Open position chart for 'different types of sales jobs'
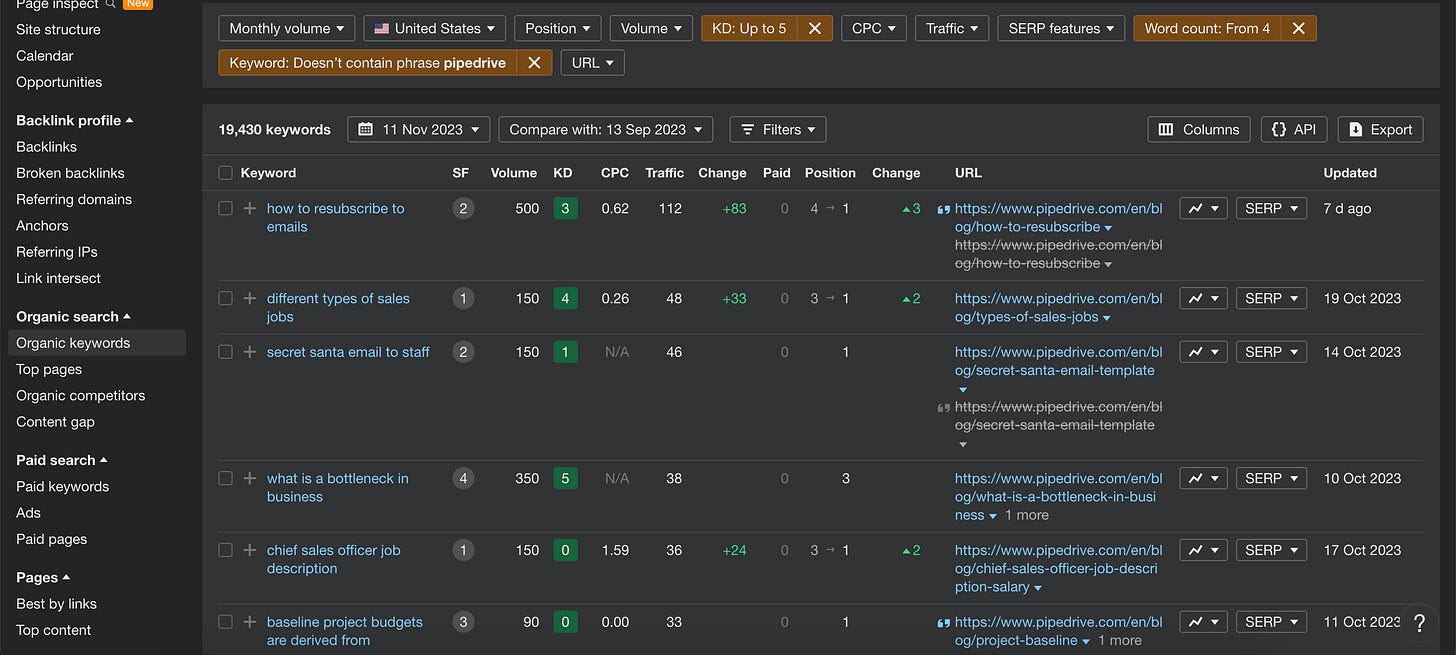 pos(1204,299)
